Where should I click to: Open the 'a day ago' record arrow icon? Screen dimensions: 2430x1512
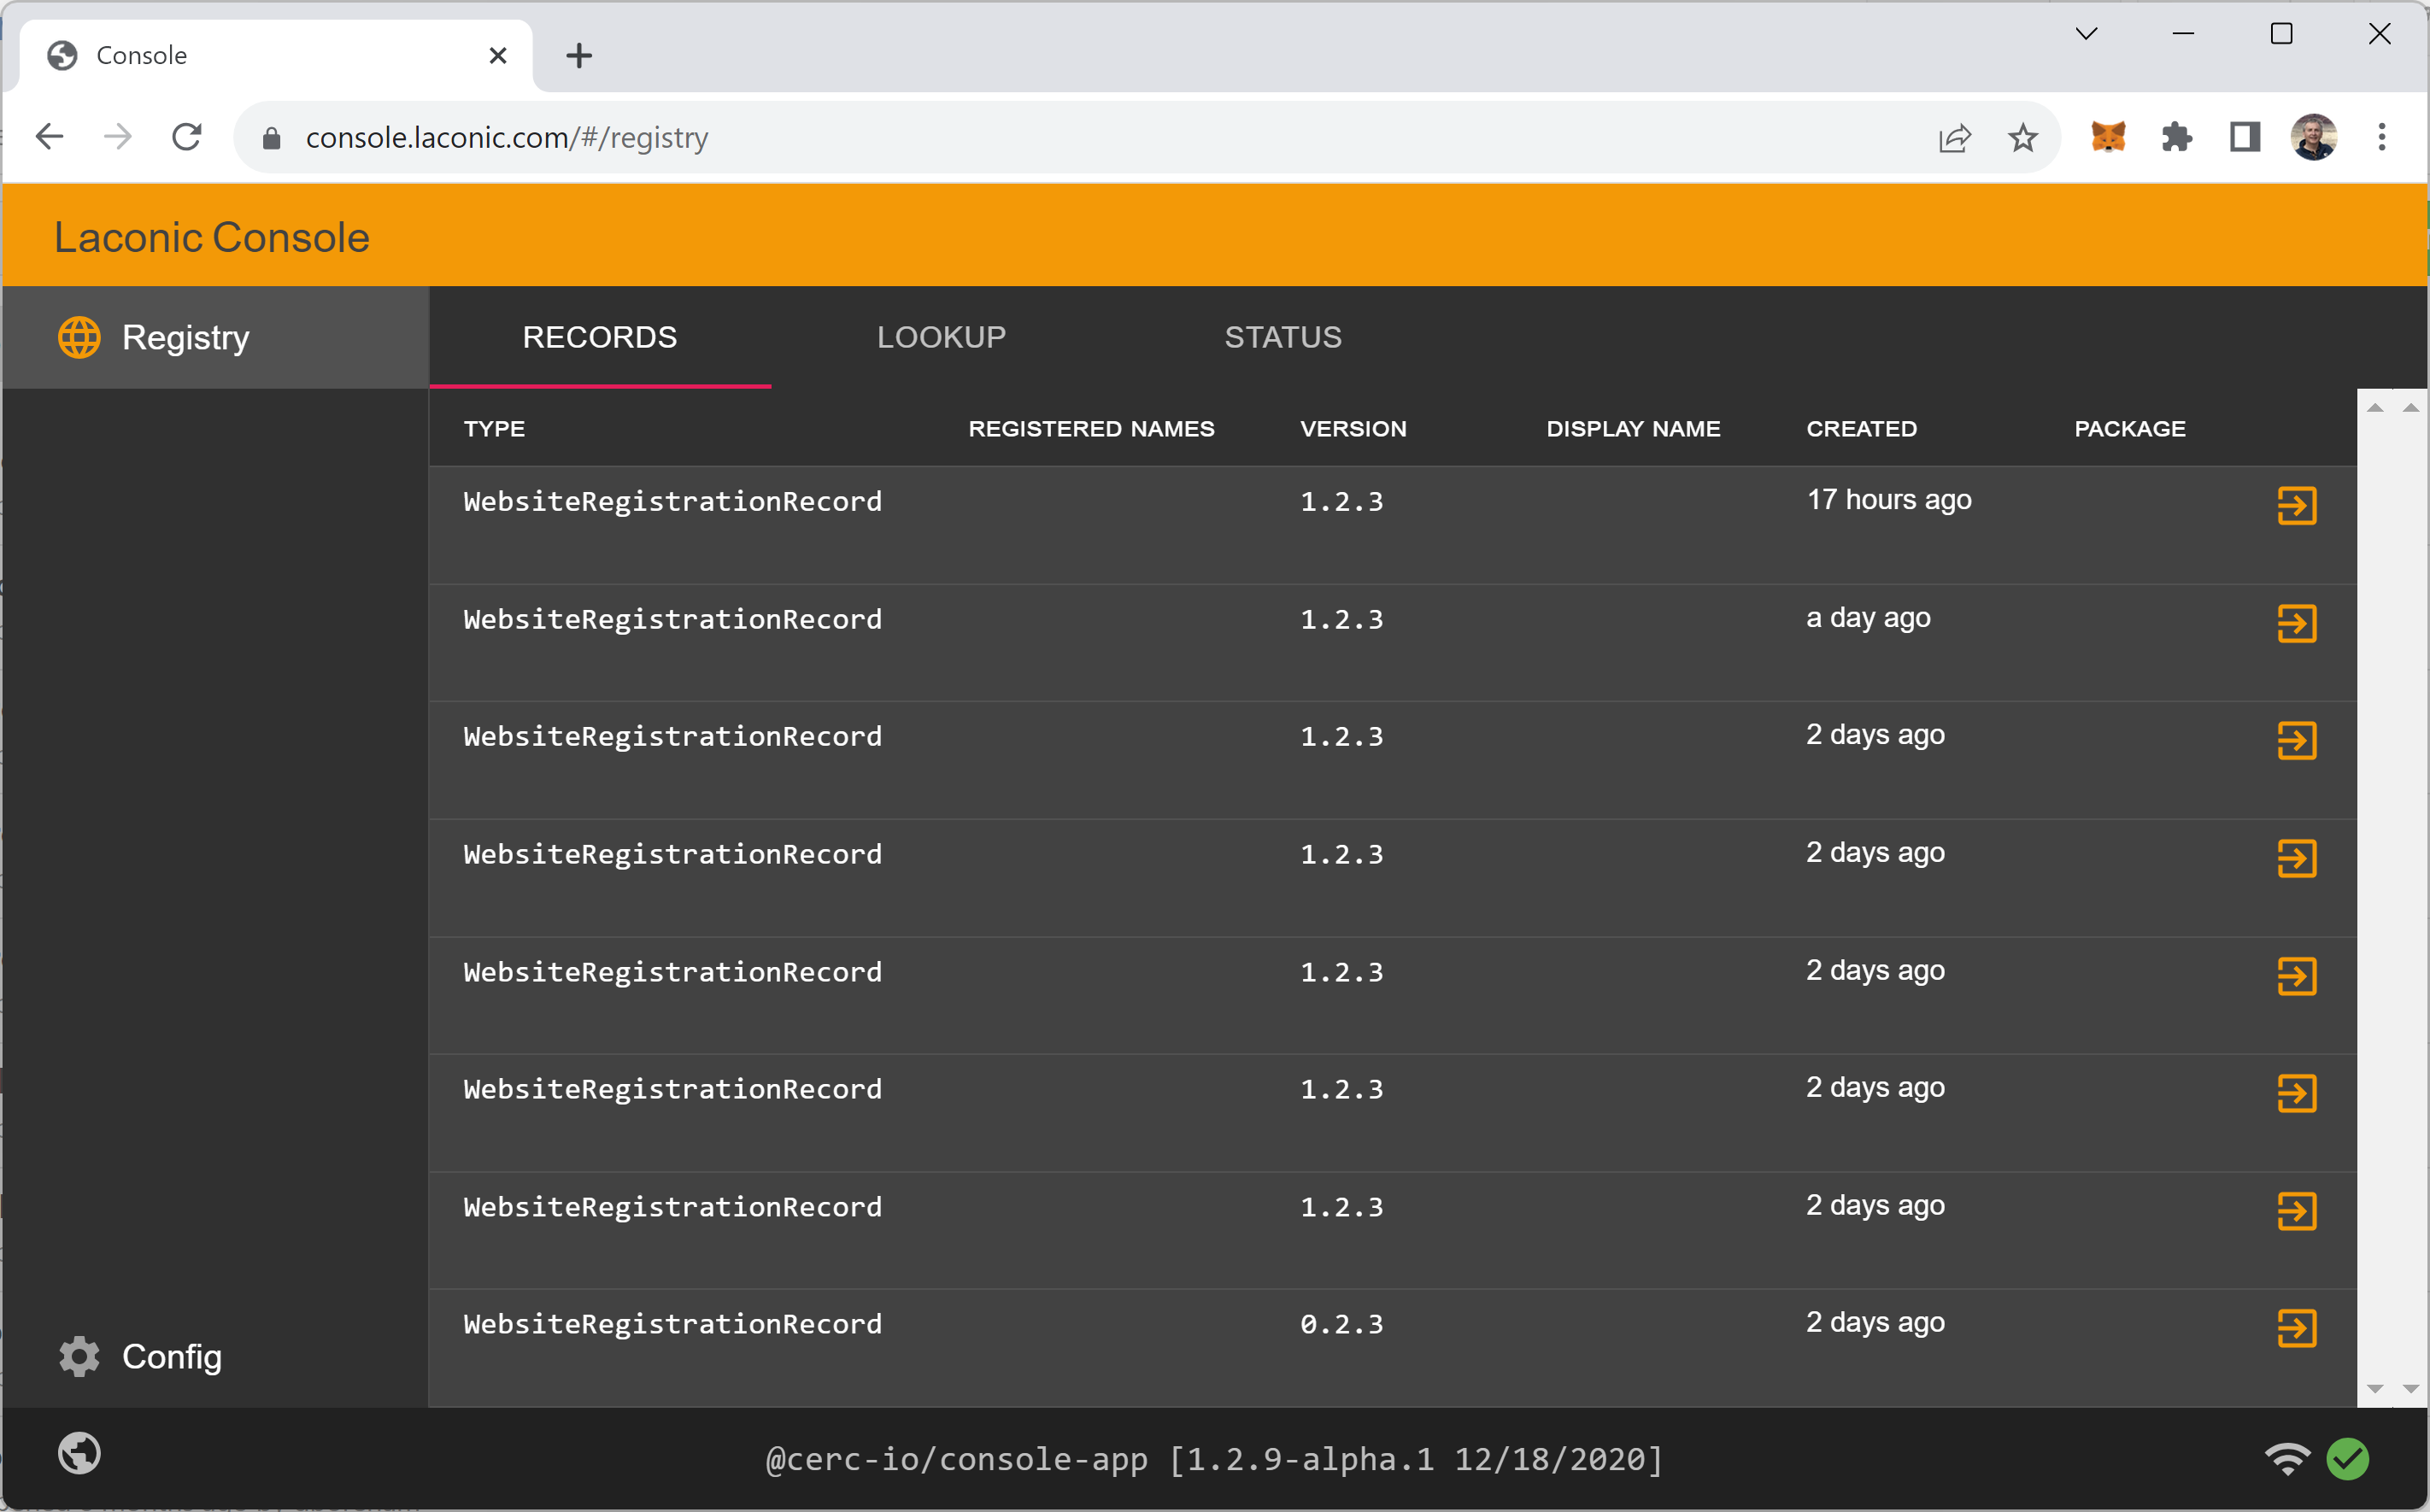2296,623
